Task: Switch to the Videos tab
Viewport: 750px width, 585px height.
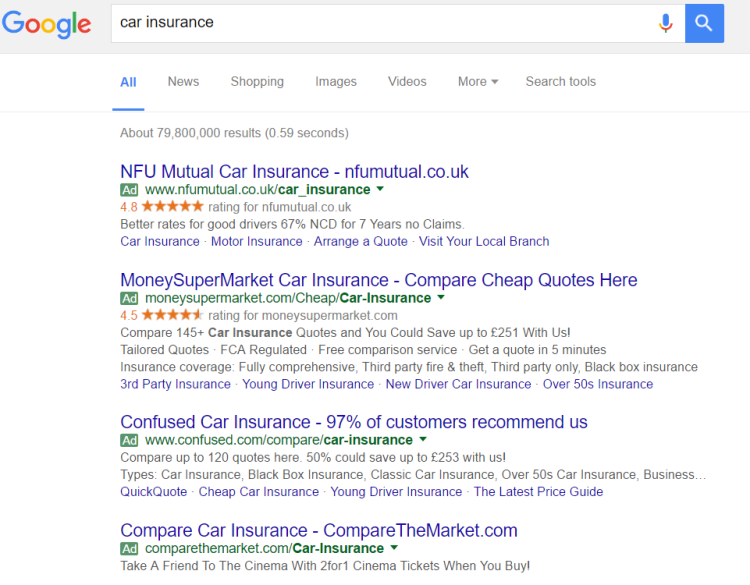Action: (x=407, y=82)
